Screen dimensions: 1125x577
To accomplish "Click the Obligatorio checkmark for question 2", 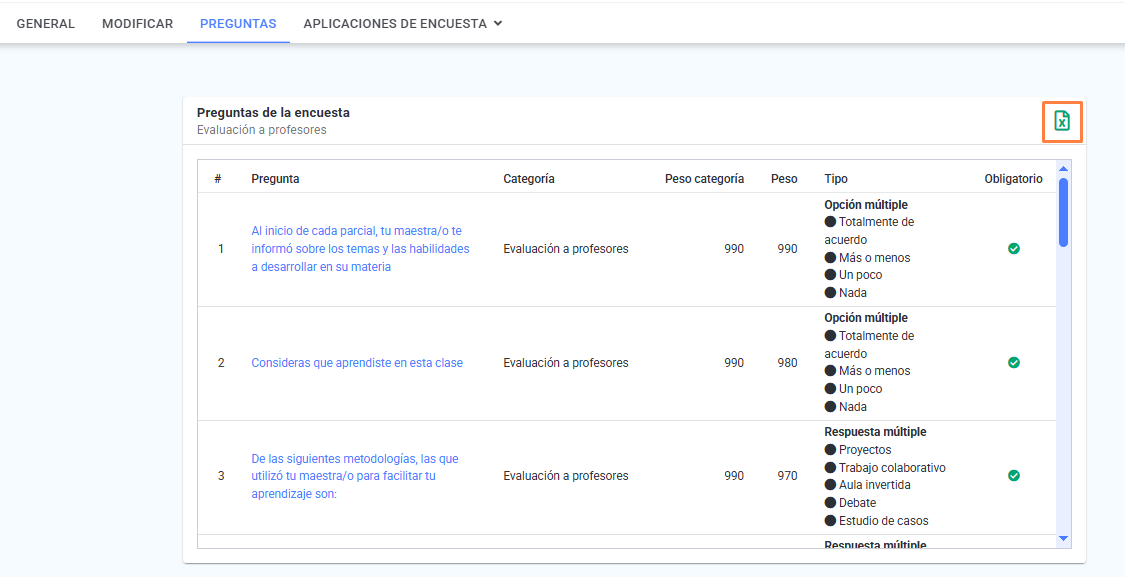I will coord(1014,362).
